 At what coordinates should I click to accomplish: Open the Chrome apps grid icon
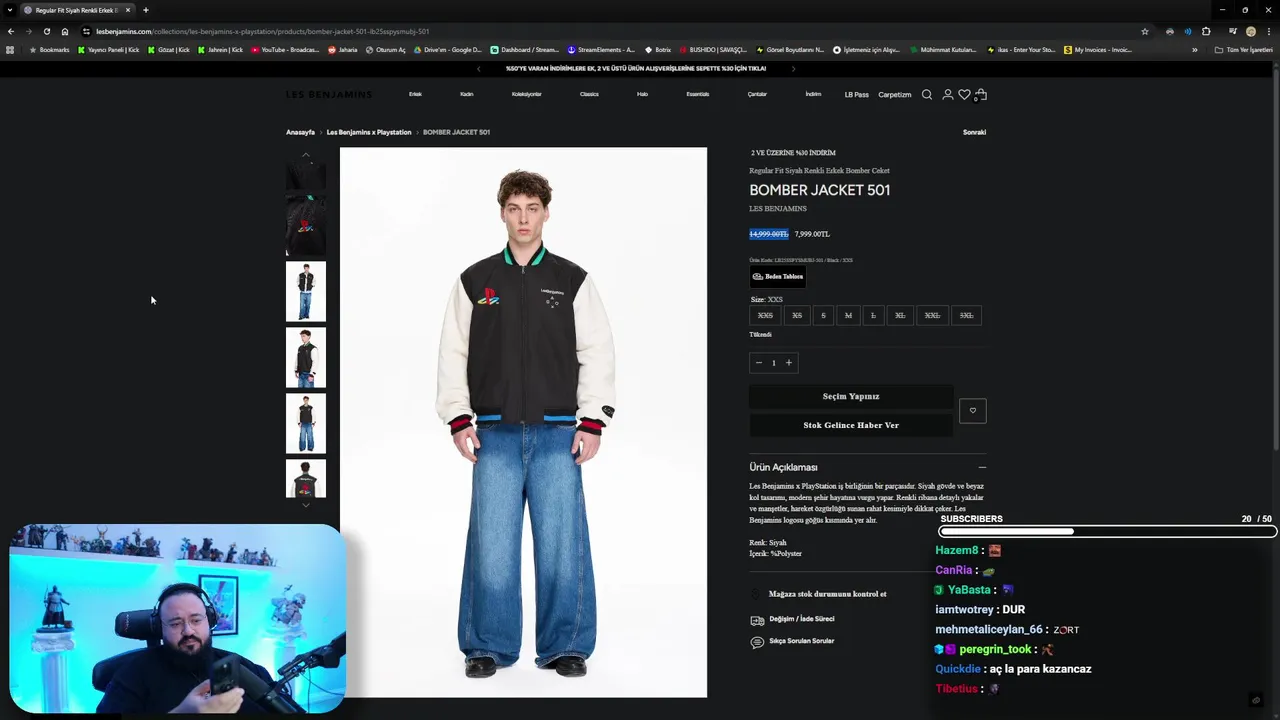point(10,50)
